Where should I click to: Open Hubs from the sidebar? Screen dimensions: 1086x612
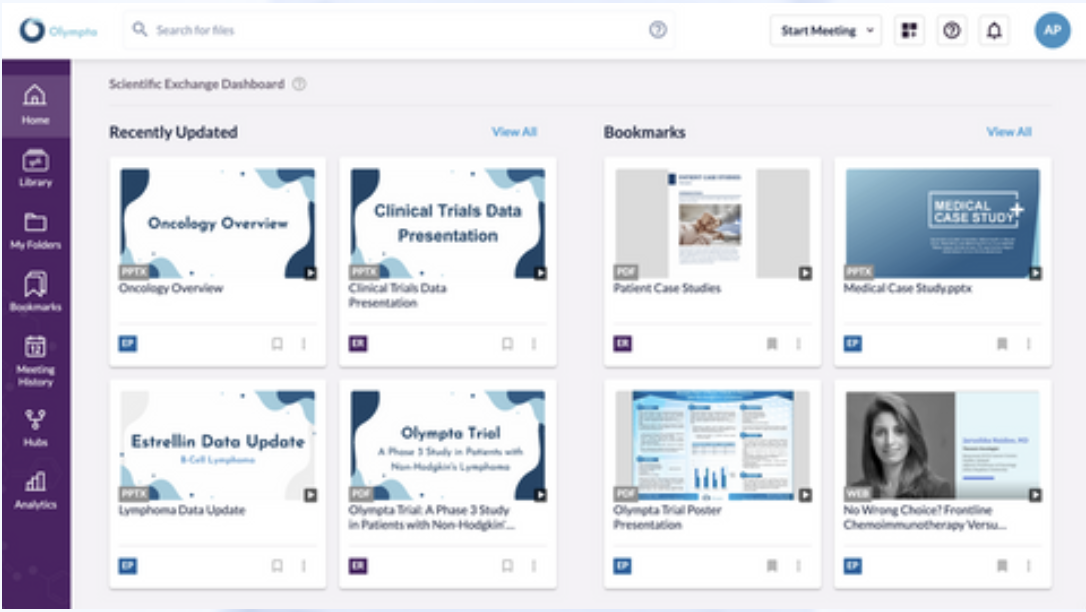click(35, 428)
